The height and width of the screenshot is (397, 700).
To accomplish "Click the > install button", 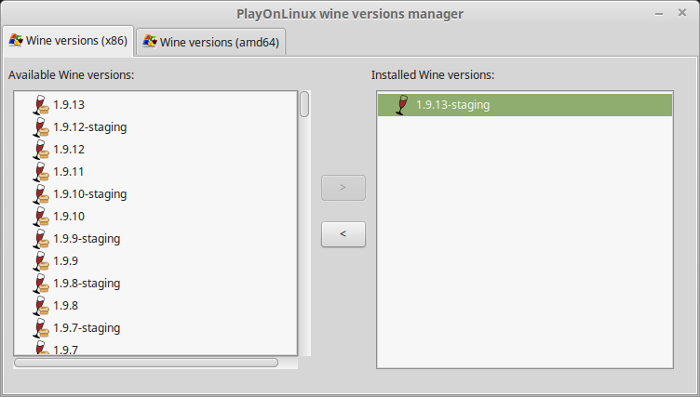I will pos(343,188).
